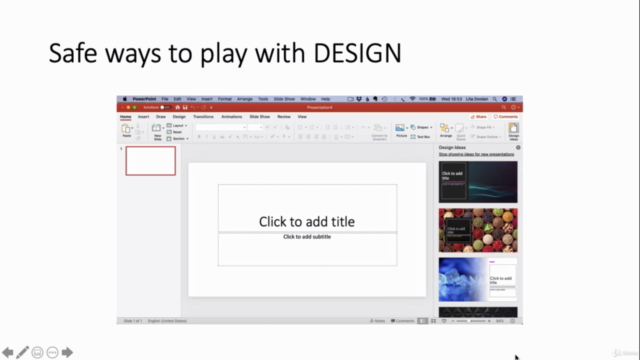Open the font size combo box
The width and height of the screenshot is (640, 360).
[x=256, y=127]
